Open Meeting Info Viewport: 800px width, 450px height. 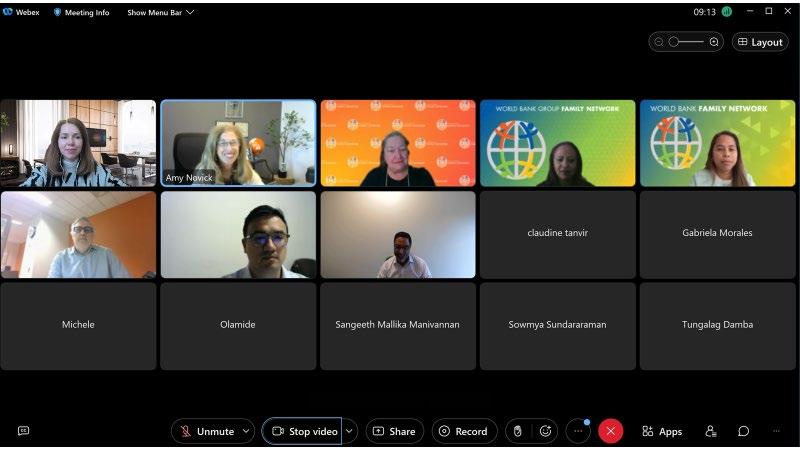tap(82, 12)
